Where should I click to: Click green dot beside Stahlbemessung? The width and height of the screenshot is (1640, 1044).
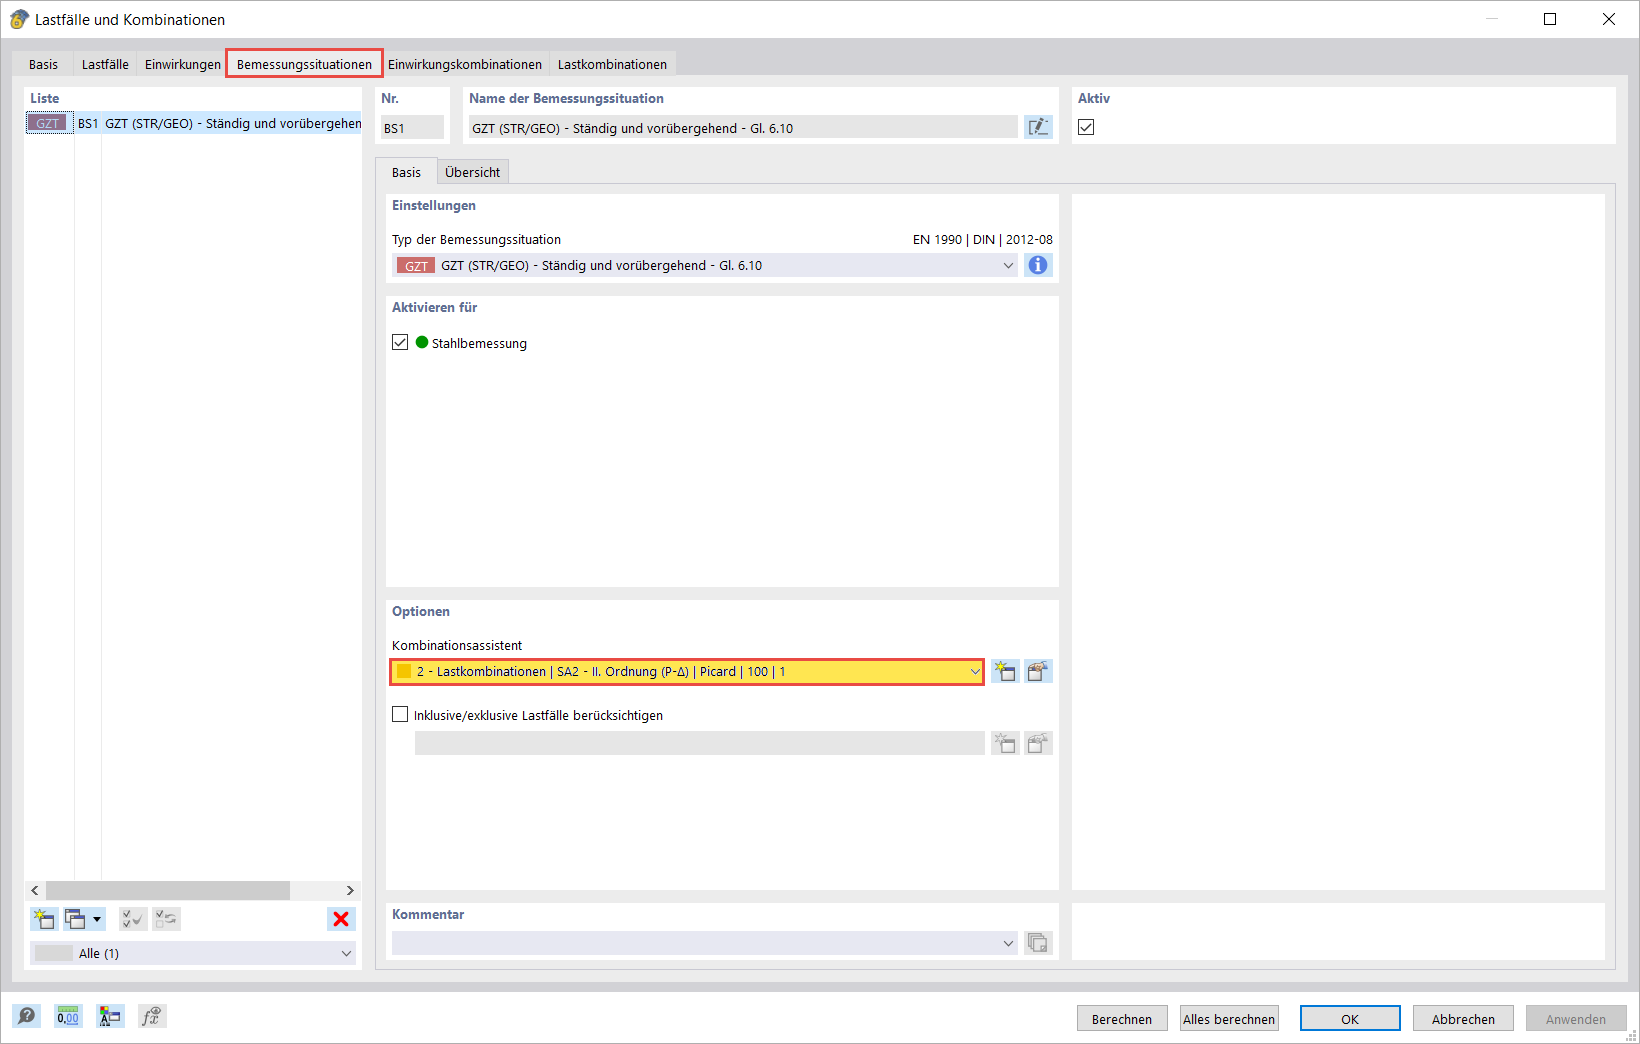(422, 342)
